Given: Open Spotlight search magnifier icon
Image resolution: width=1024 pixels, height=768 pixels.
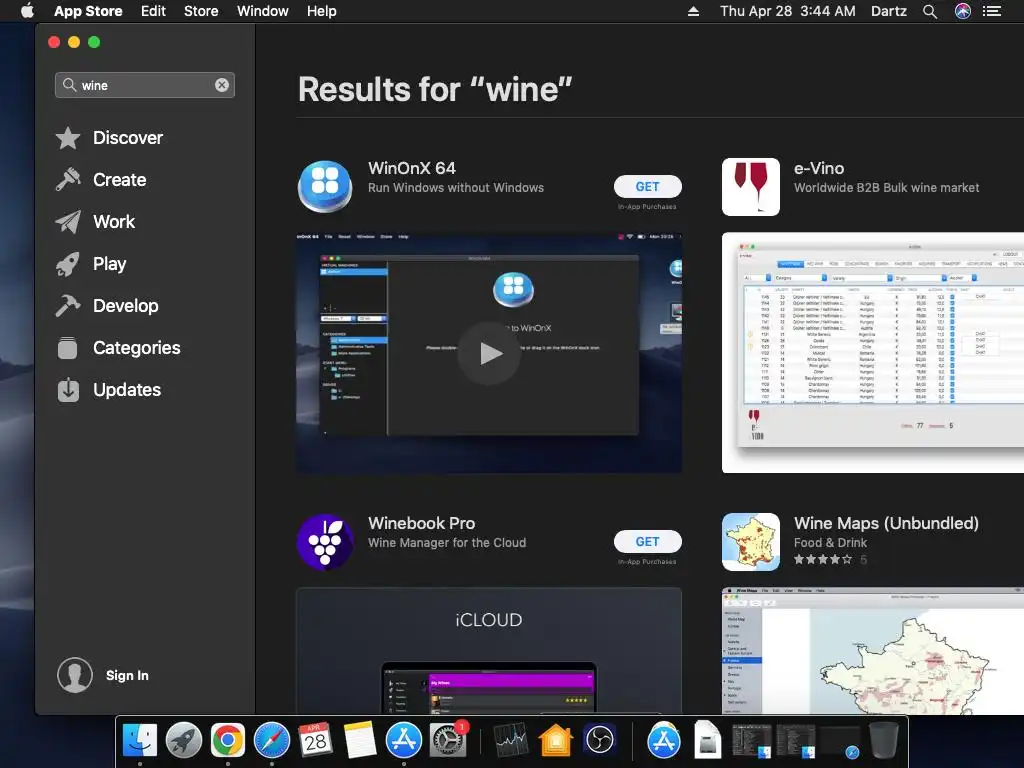Looking at the screenshot, I should (x=930, y=11).
